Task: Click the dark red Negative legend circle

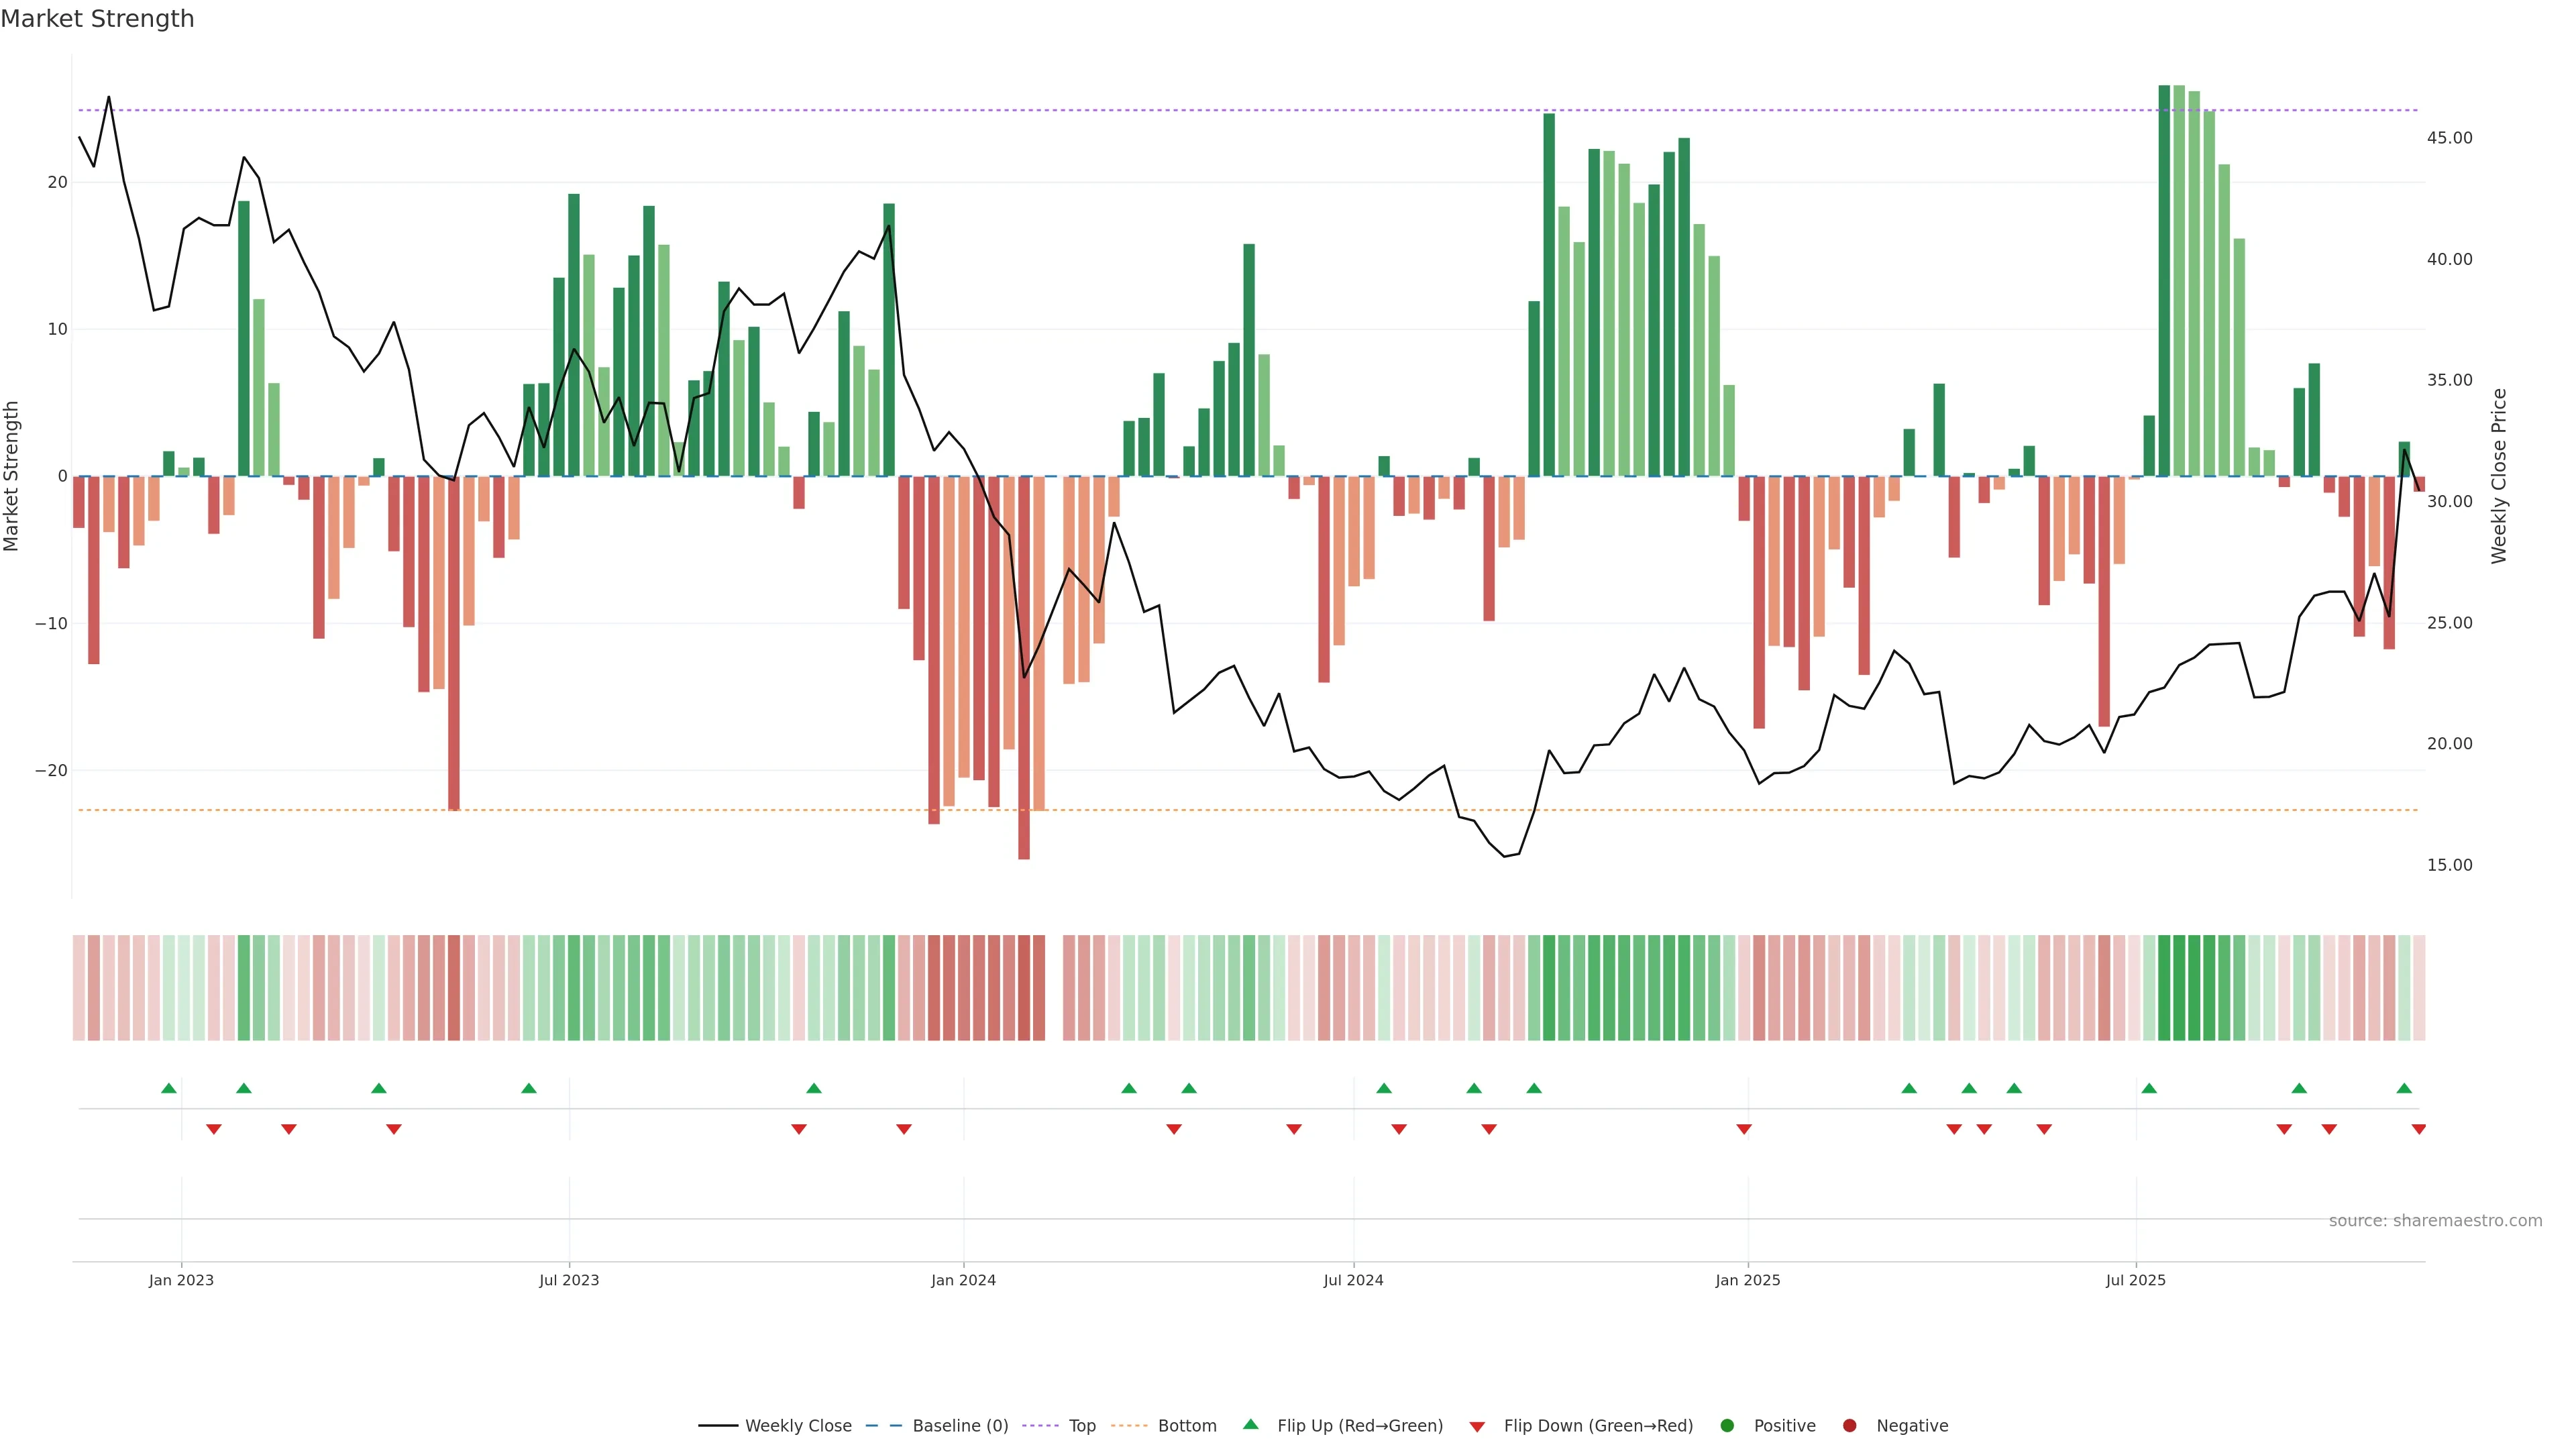Action: (x=1849, y=1425)
